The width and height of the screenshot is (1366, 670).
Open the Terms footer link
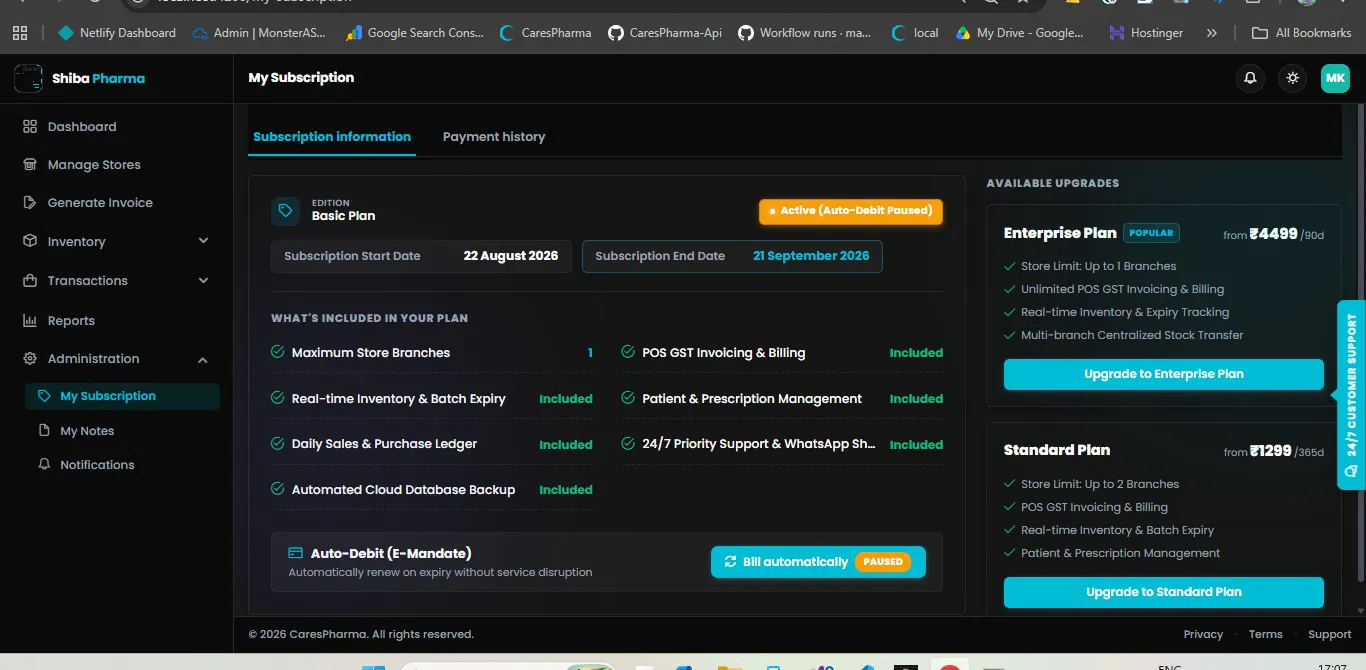pos(1265,634)
